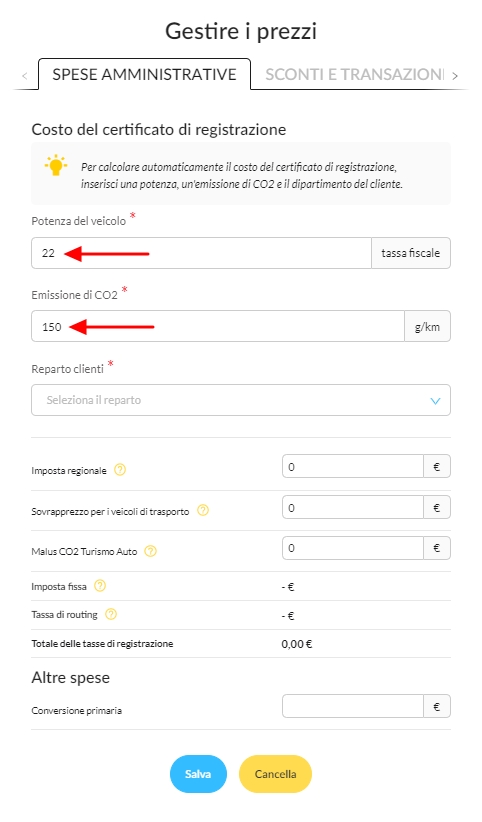Select the Spese Amministrative tab

[144, 74]
